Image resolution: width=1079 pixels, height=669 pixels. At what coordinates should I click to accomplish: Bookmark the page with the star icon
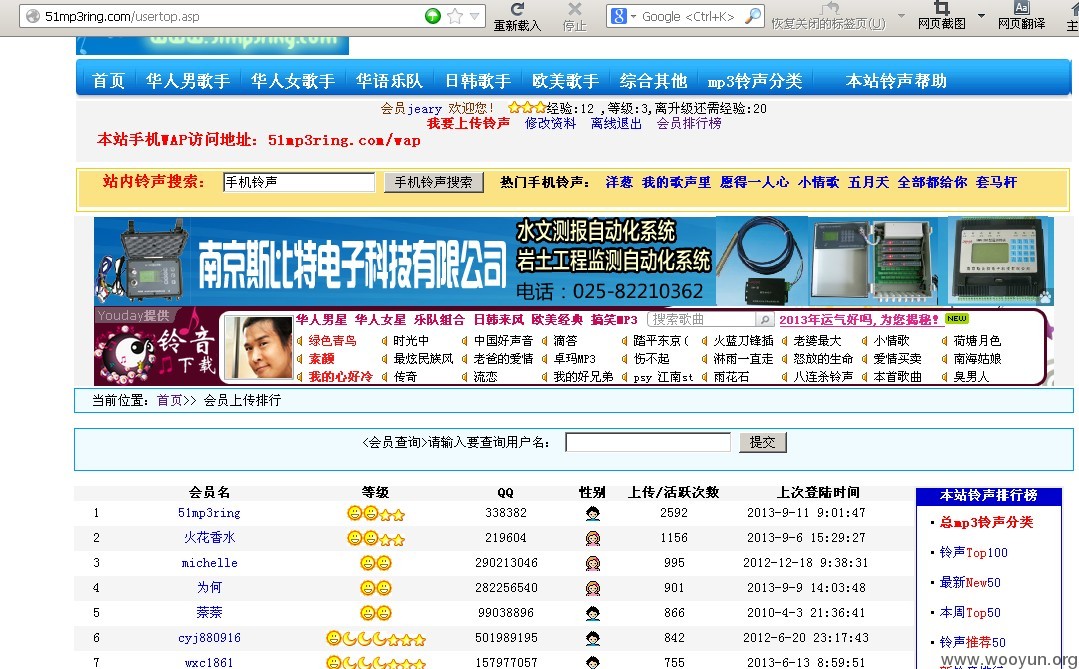(455, 16)
